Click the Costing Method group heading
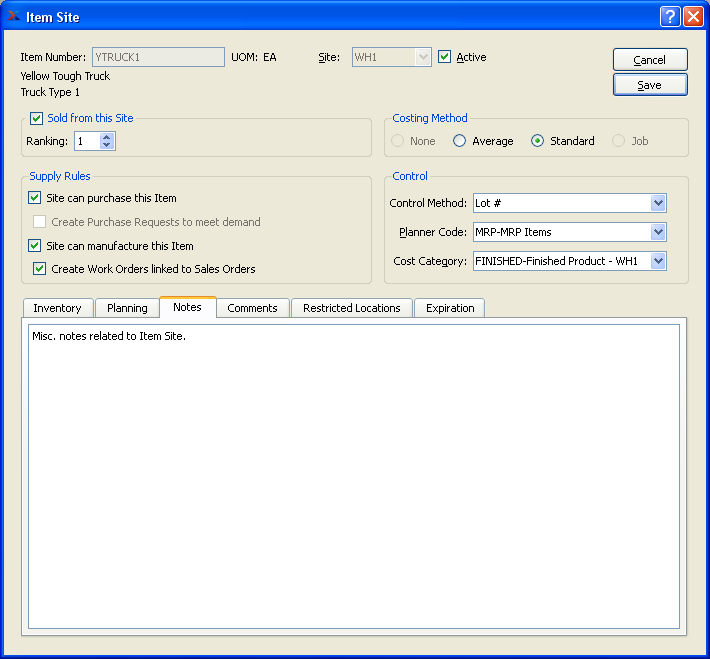Screen dimensions: 710x659 430,118
